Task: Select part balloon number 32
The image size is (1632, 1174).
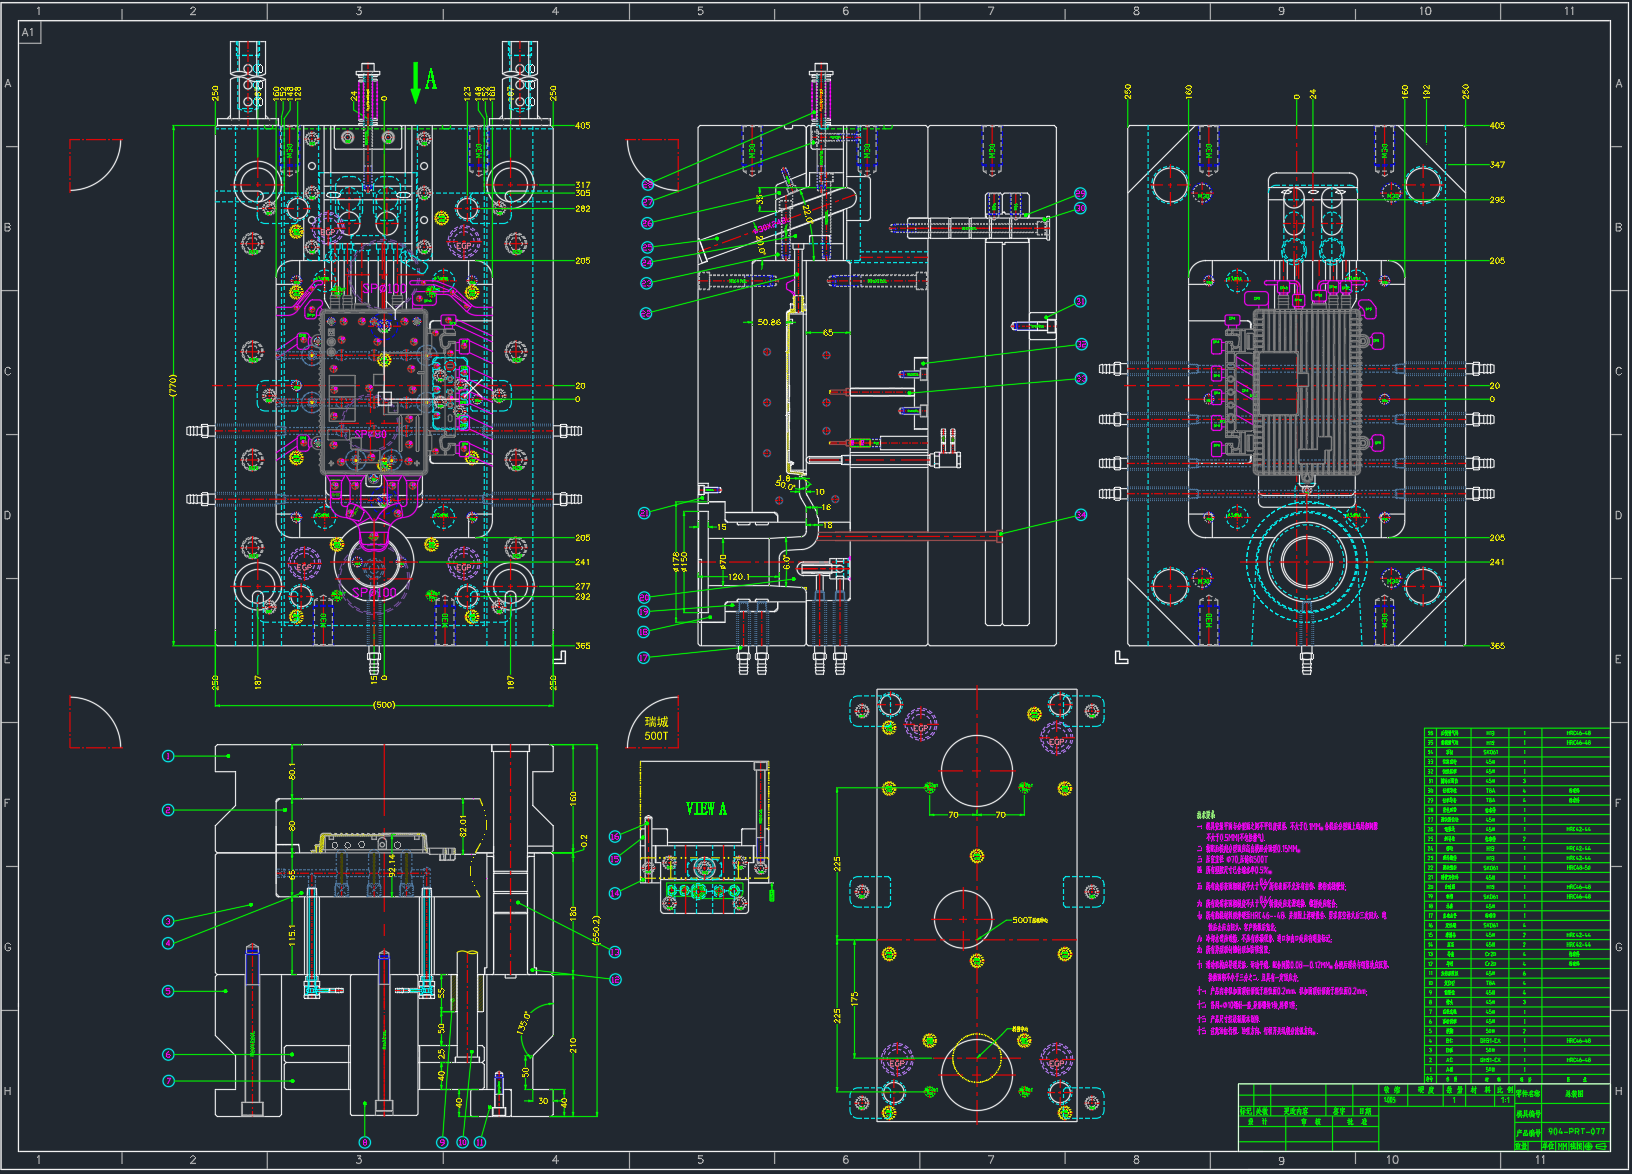Action: click(x=1081, y=344)
